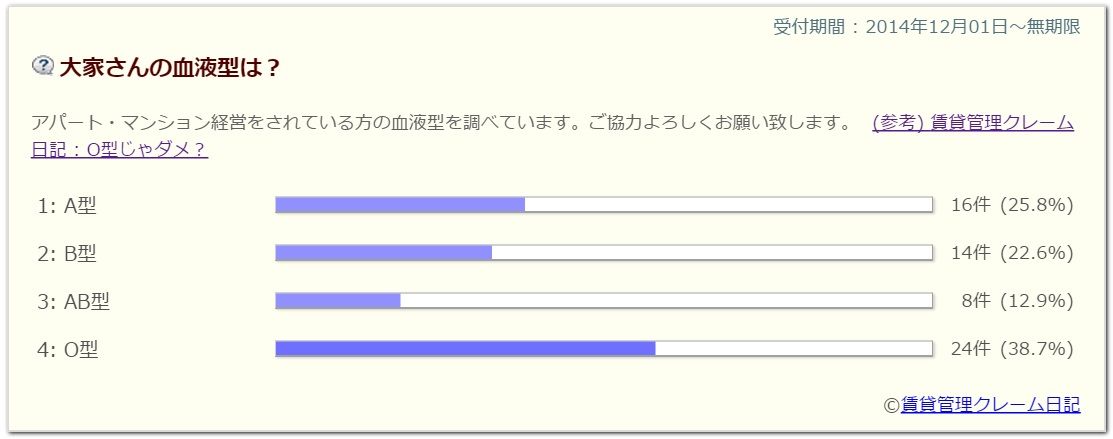Click the dark blue filled O型 bar
Viewport: 1113px width, 439px height.
[x=465, y=349]
